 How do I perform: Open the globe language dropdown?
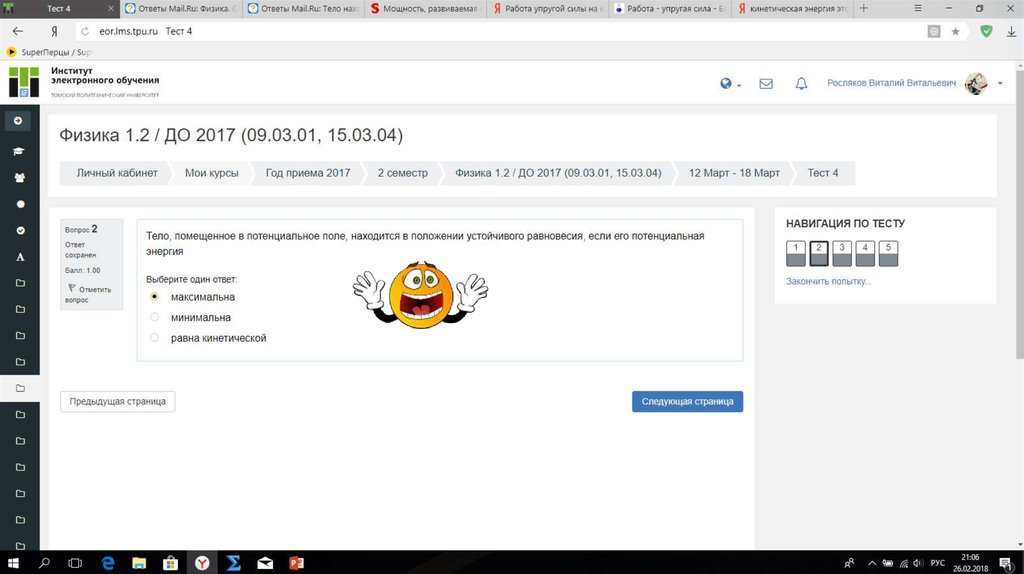[x=729, y=84]
